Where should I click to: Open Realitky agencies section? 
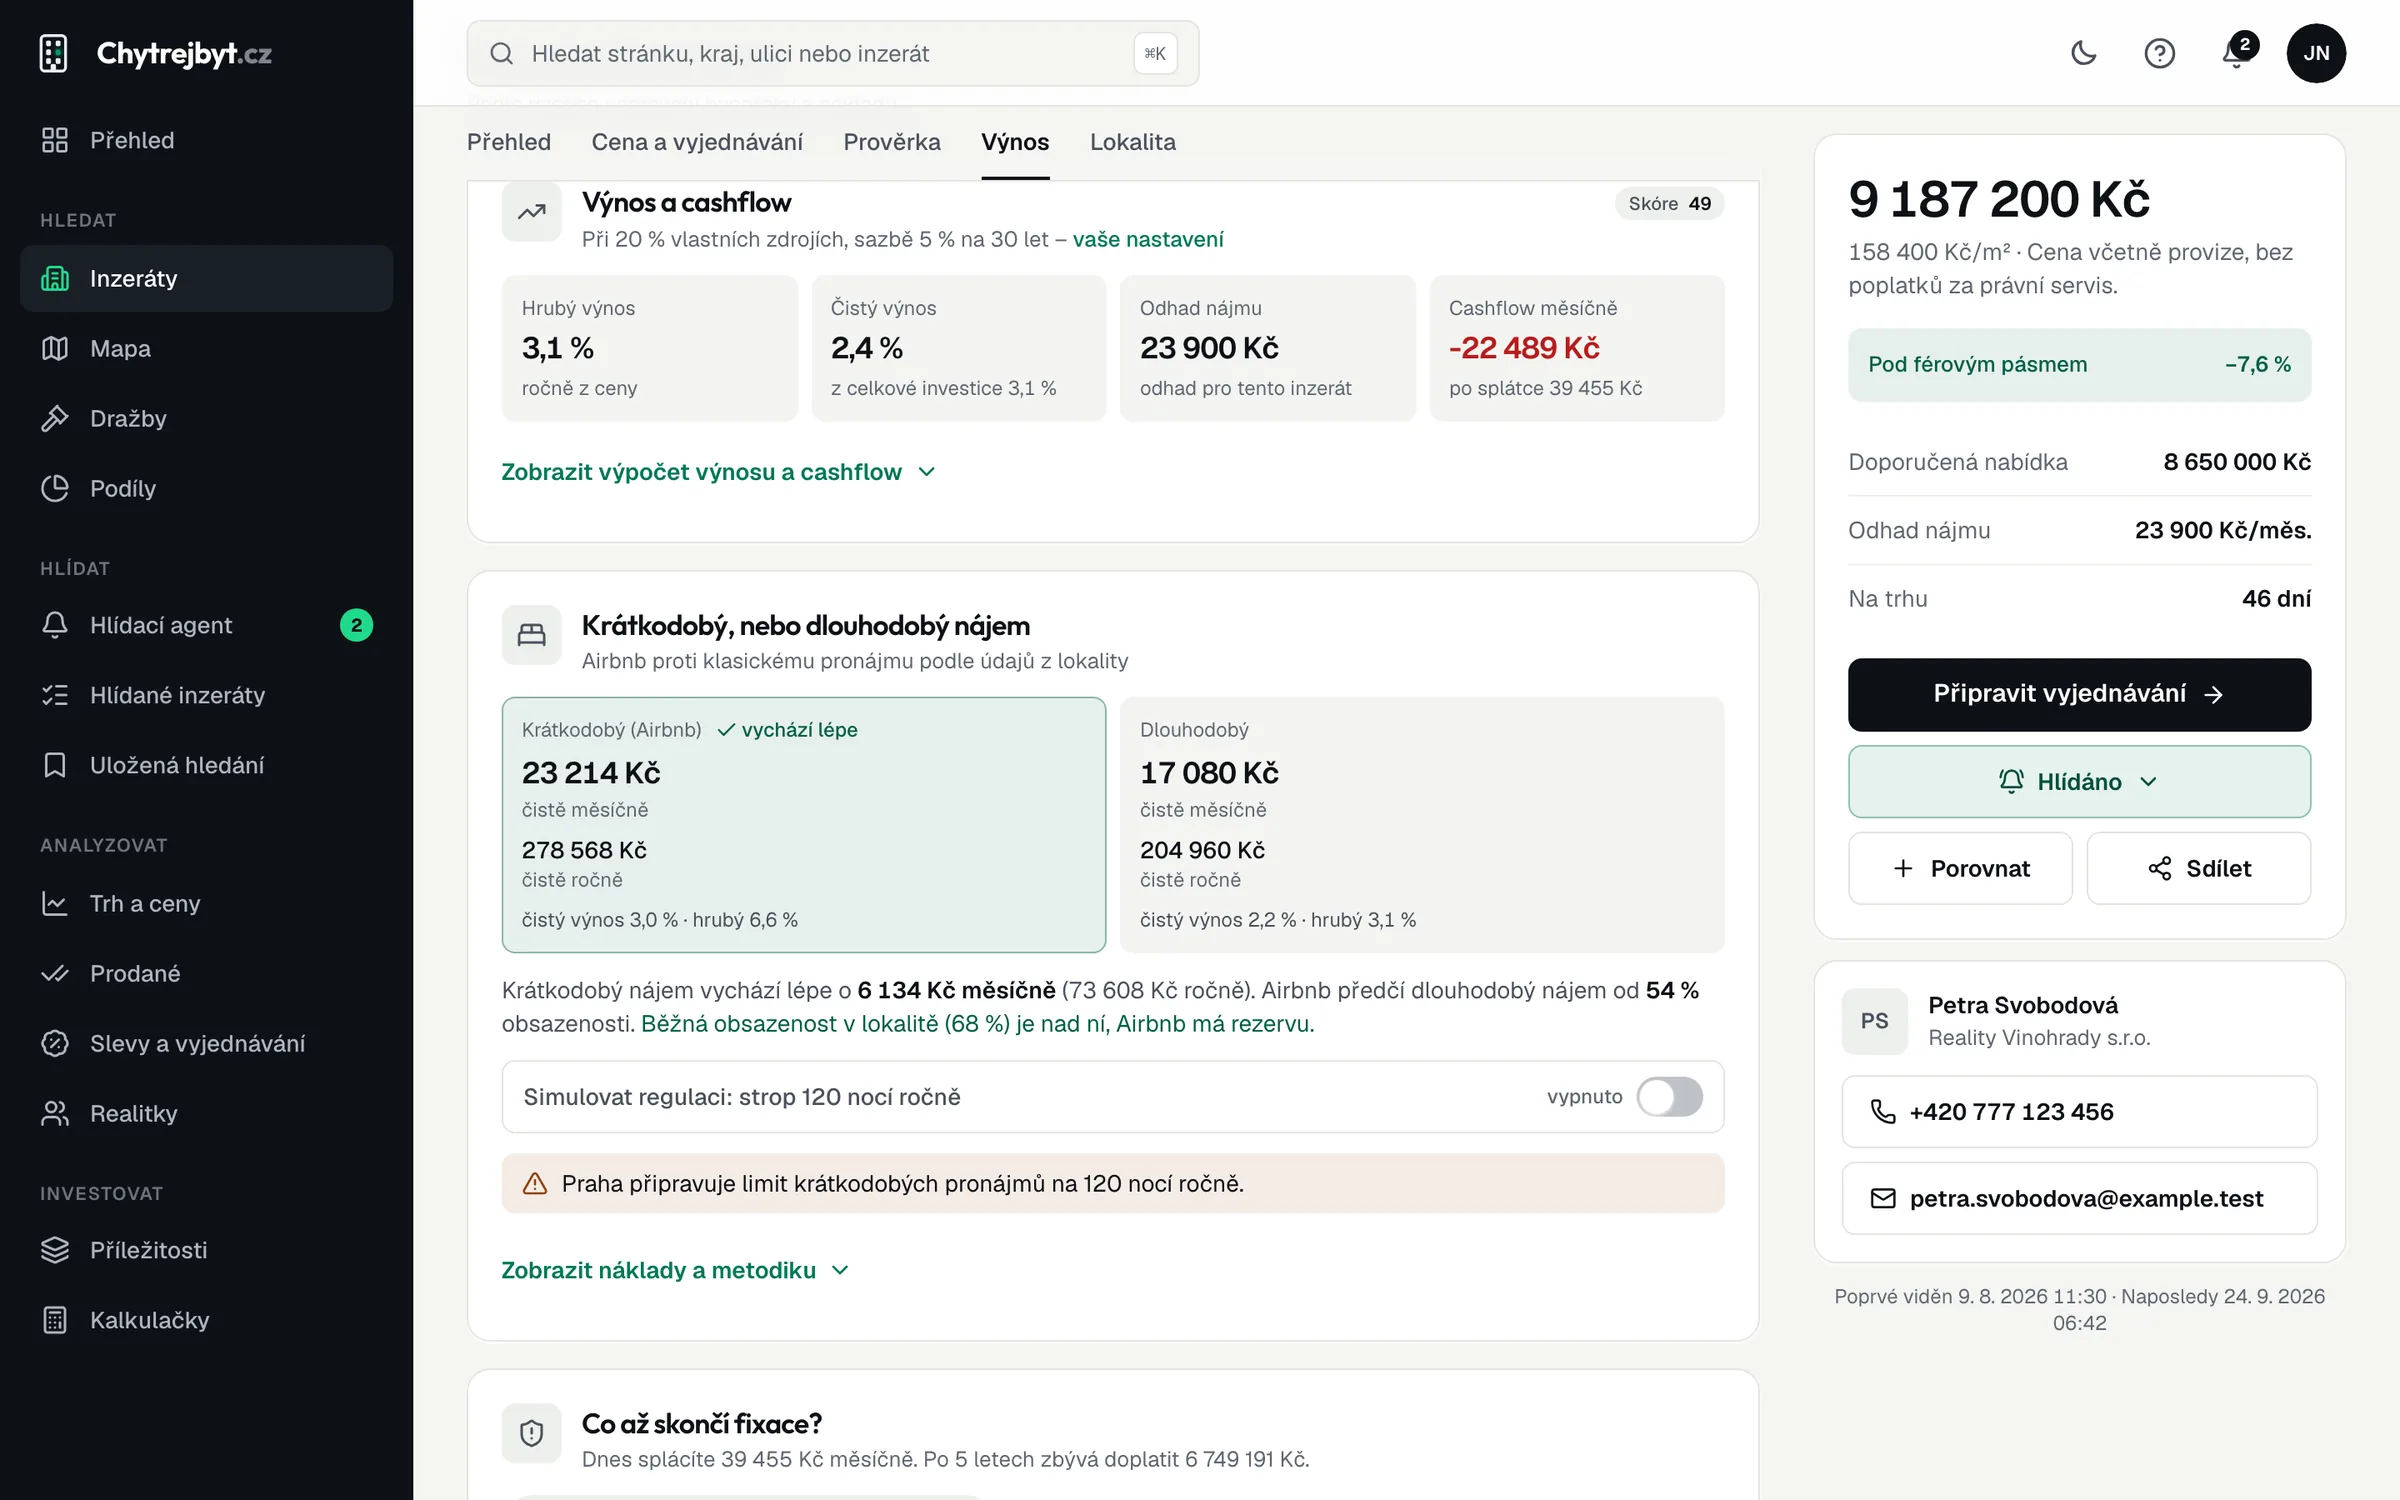point(206,1113)
